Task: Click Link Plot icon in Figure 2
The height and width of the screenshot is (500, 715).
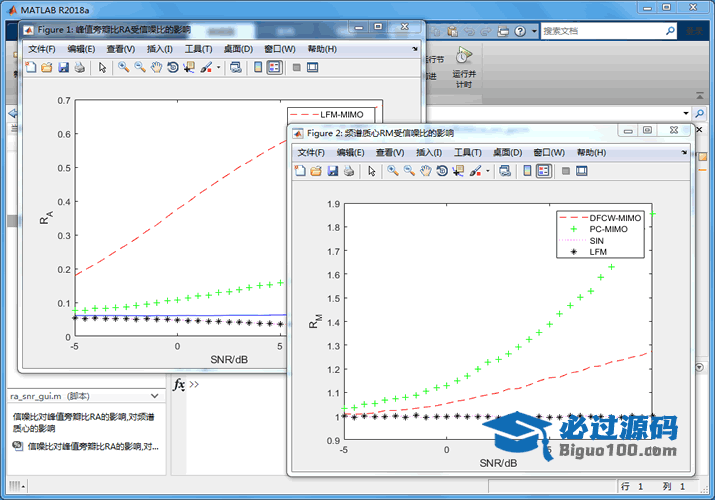Action: 505,171
